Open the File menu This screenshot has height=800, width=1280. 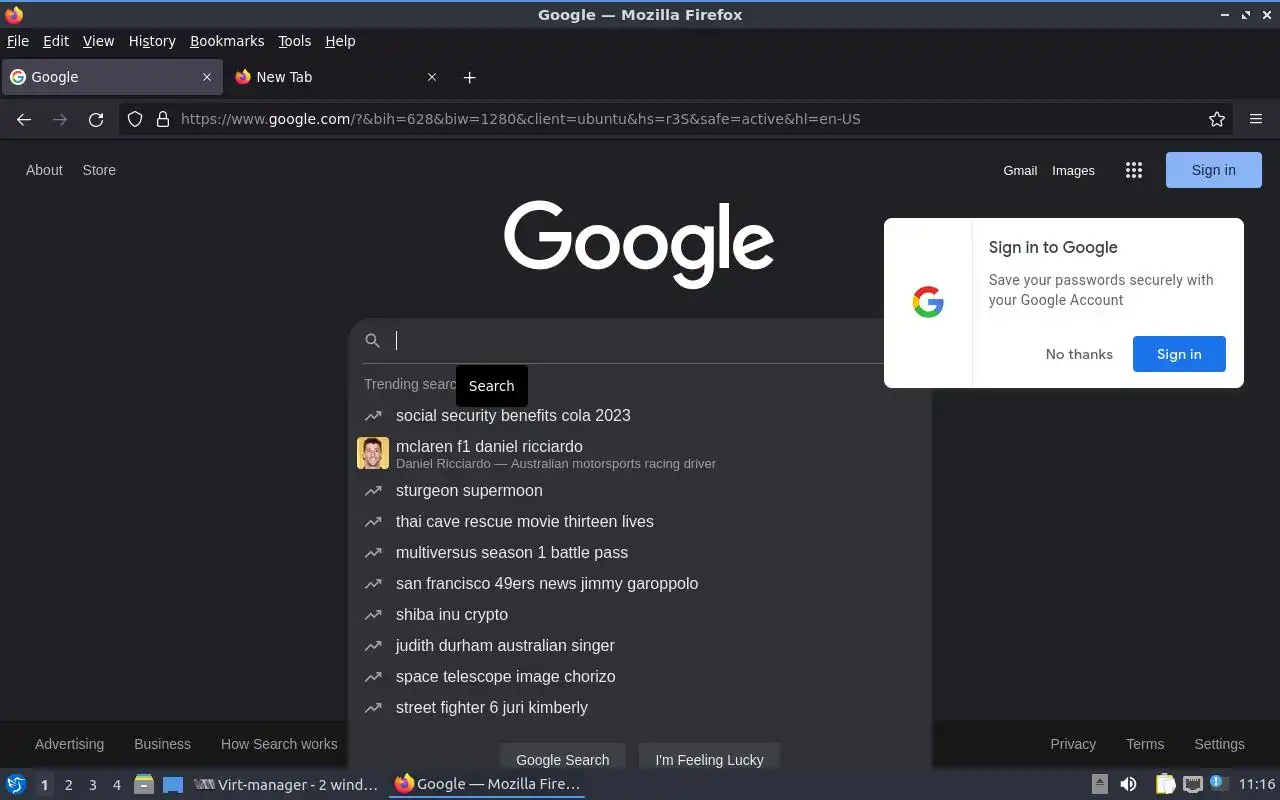click(x=18, y=41)
